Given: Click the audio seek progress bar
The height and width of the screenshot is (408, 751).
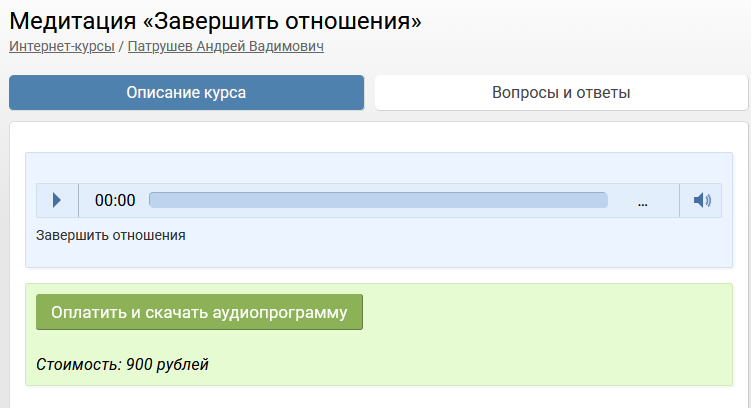Looking at the screenshot, I should tap(378, 200).
